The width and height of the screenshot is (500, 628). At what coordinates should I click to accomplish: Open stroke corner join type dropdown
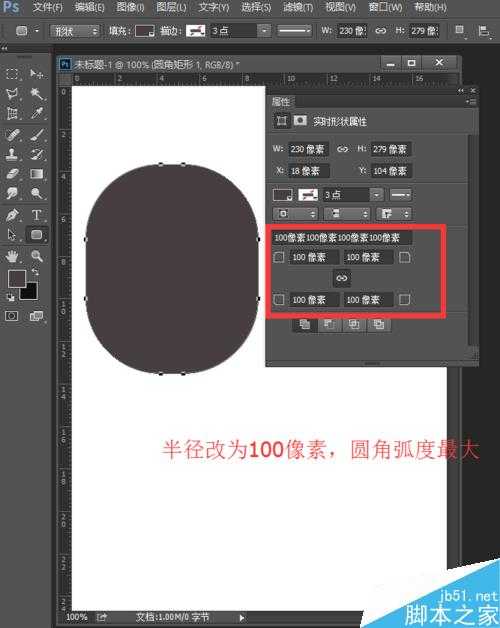pyautogui.click(x=394, y=214)
